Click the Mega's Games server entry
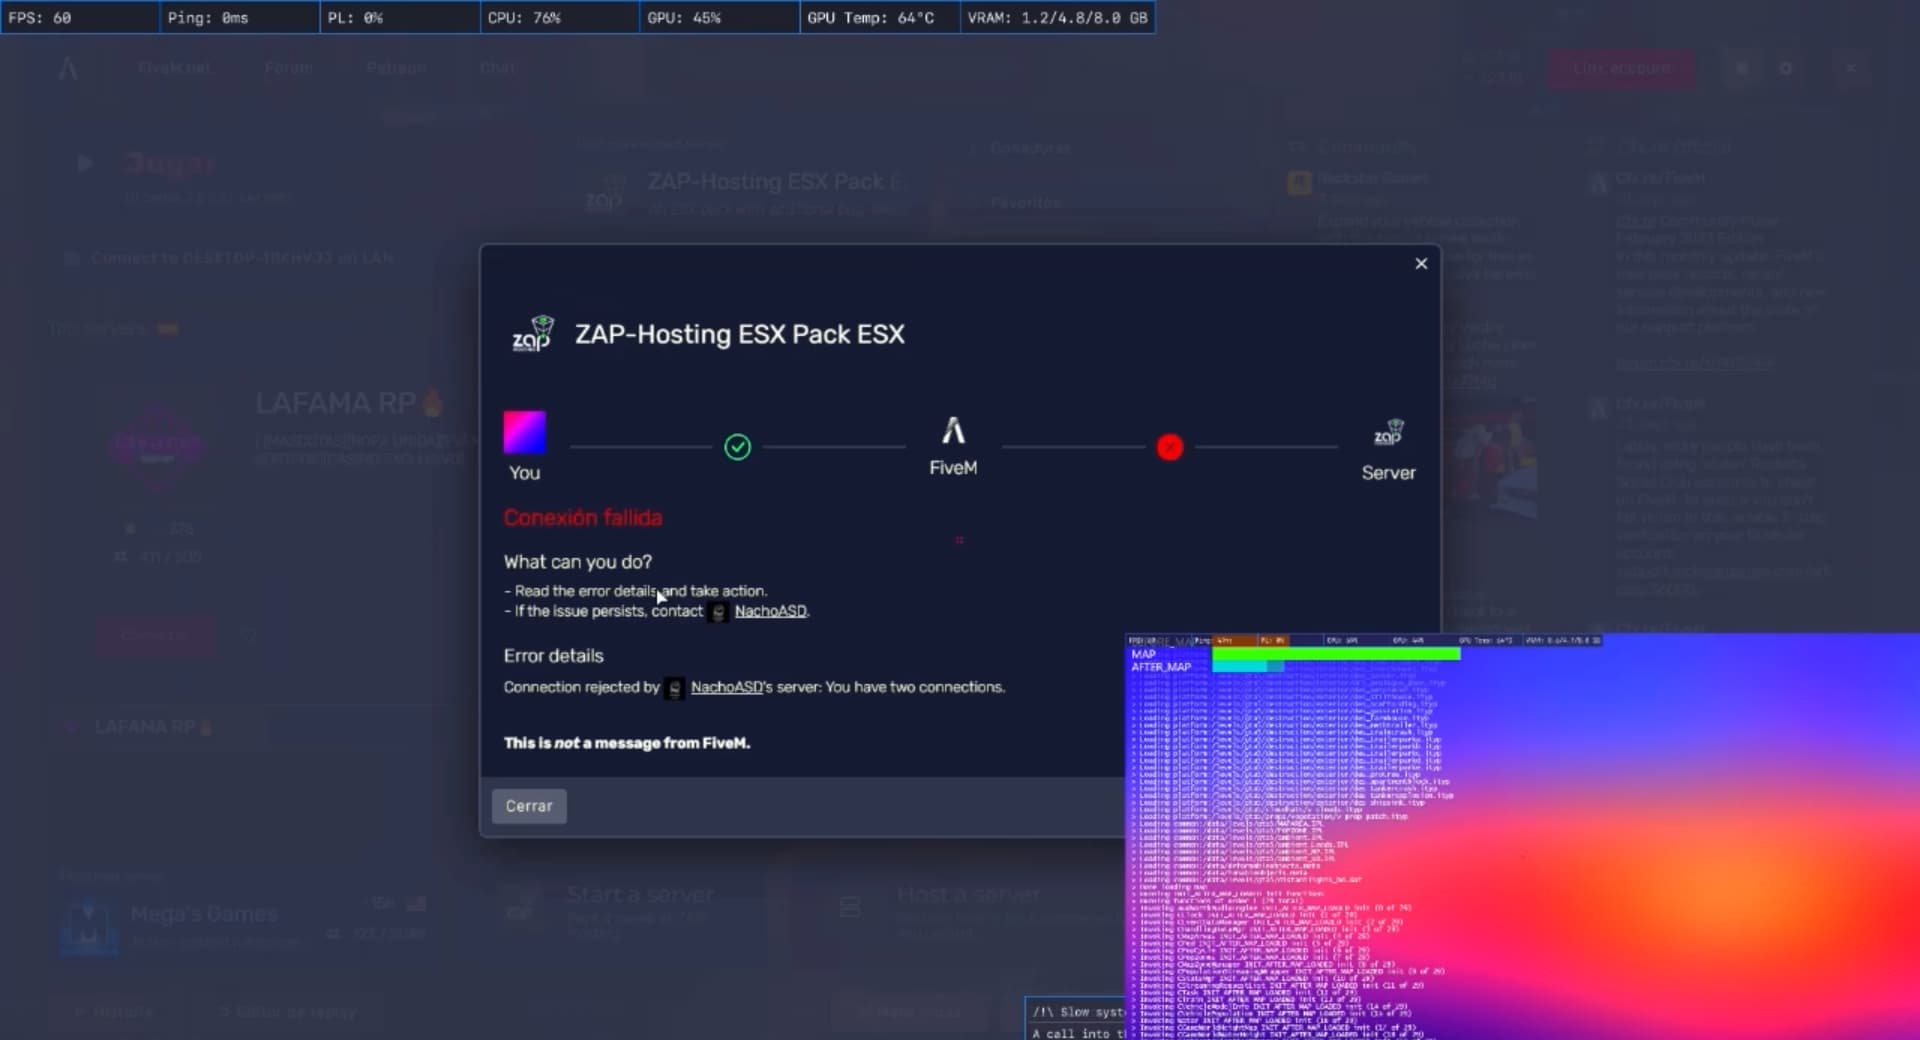Viewport: 1920px width, 1040px height. (x=245, y=923)
